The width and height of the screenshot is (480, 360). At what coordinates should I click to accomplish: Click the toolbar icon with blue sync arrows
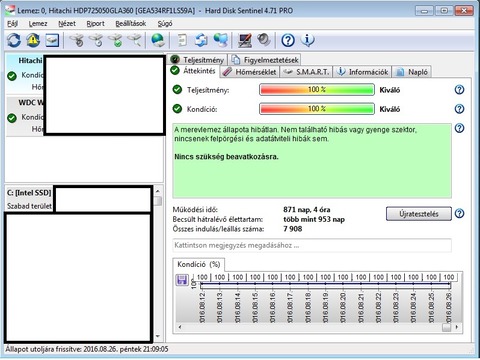[201, 40]
